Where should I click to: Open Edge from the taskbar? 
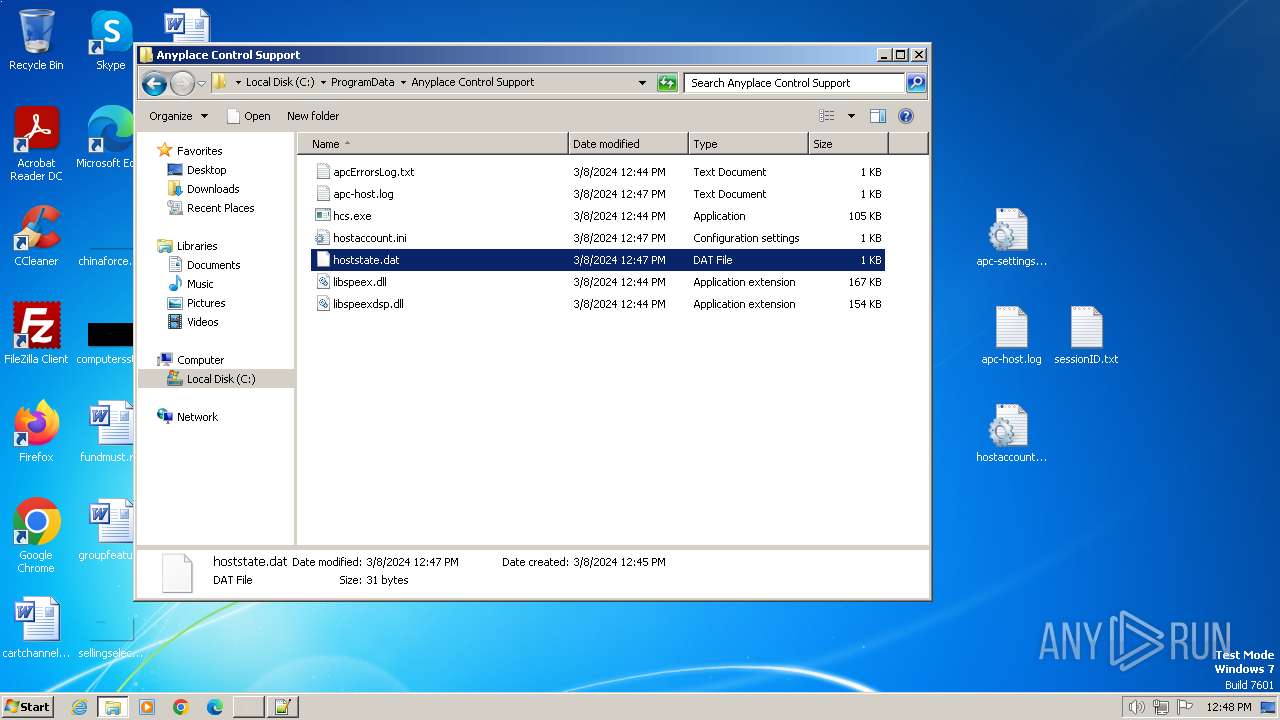click(215, 707)
